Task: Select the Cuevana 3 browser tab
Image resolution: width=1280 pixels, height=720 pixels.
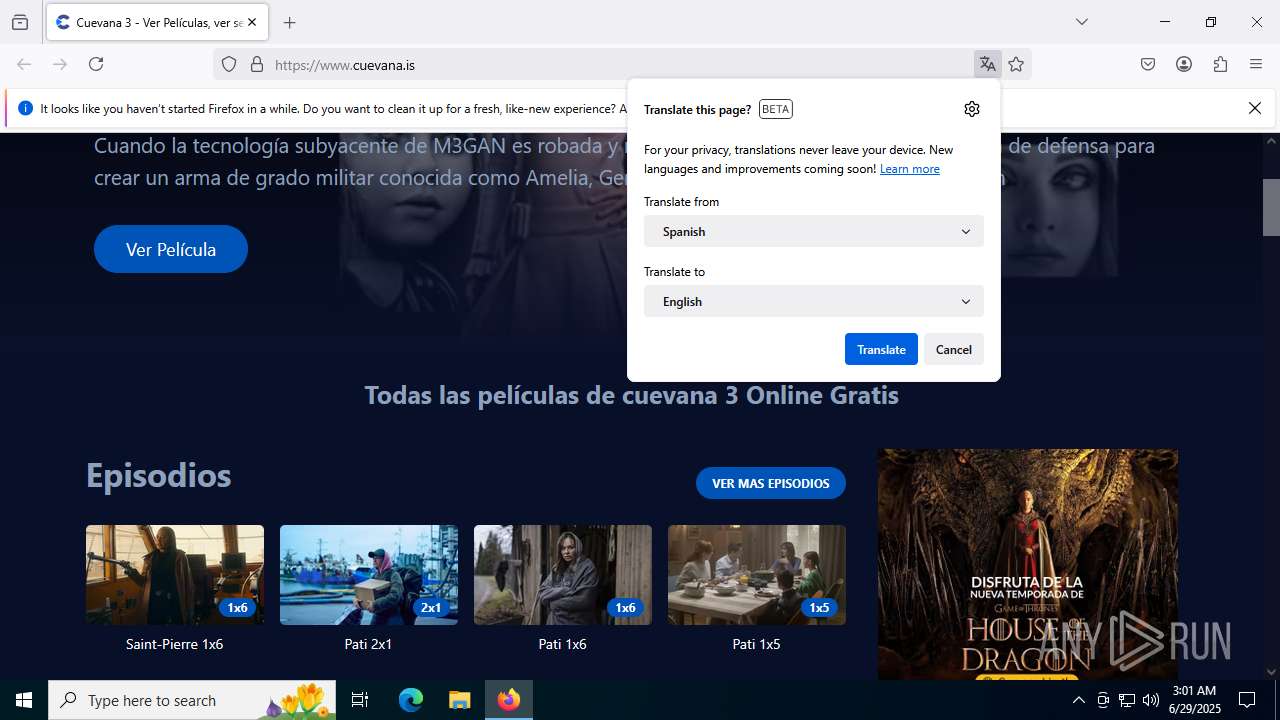Action: (x=156, y=22)
